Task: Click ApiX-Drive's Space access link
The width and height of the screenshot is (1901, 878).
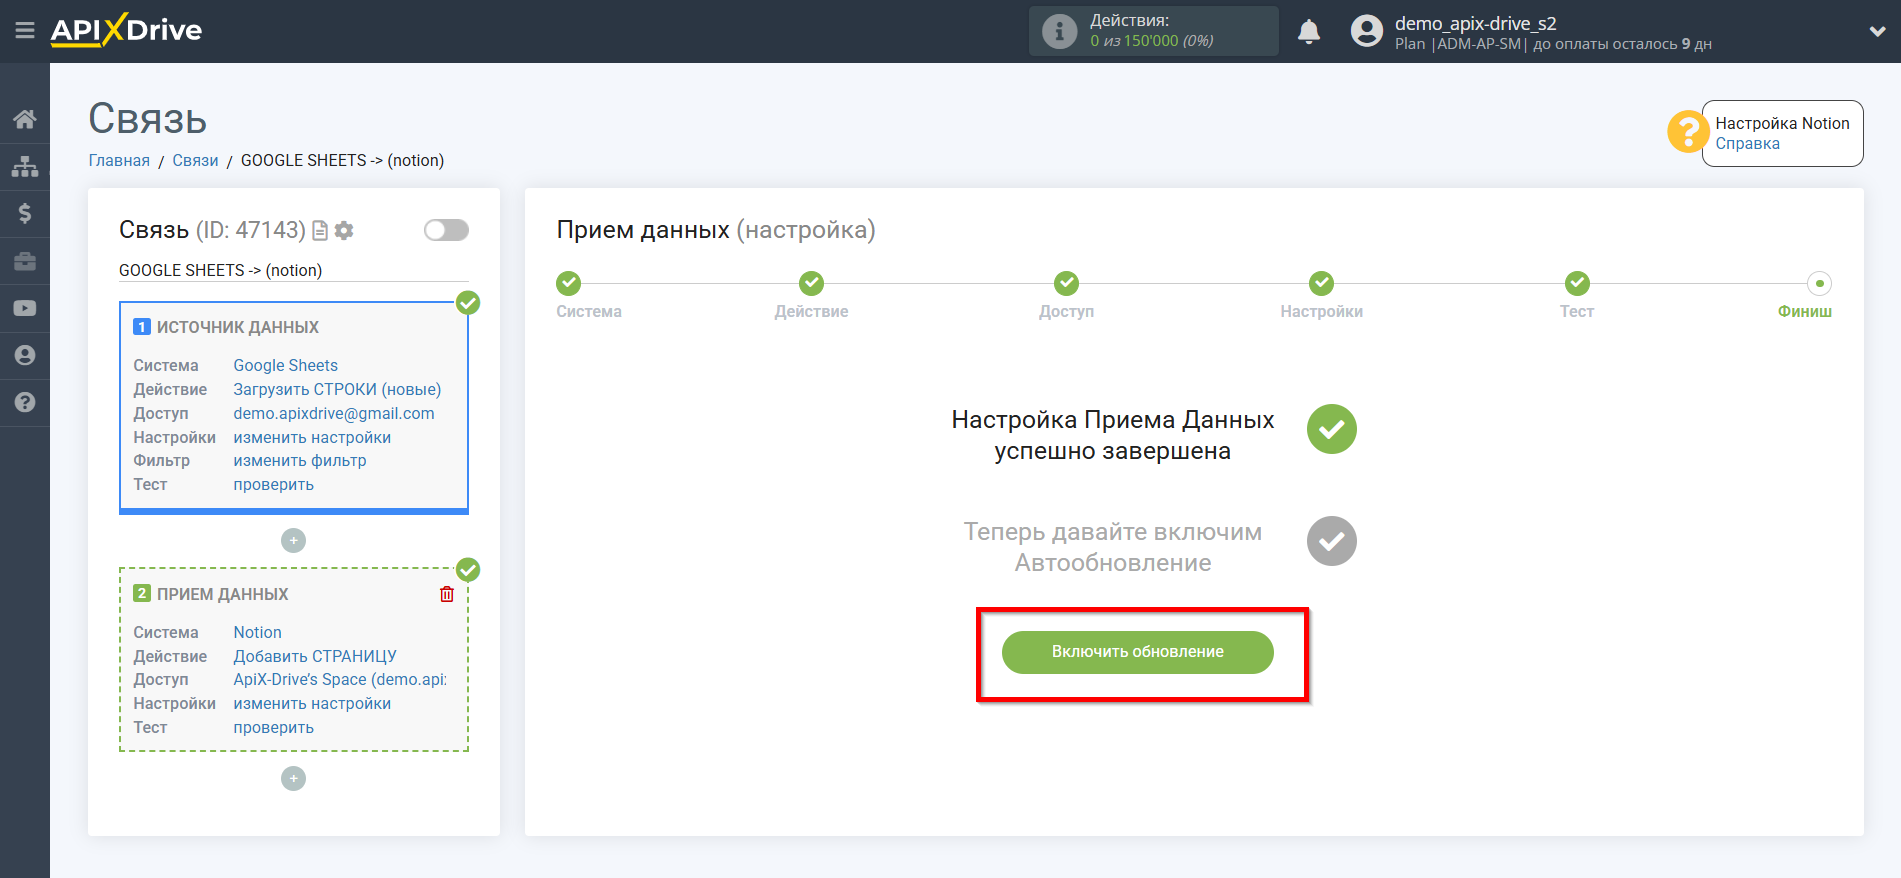Action: pyautogui.click(x=340, y=679)
